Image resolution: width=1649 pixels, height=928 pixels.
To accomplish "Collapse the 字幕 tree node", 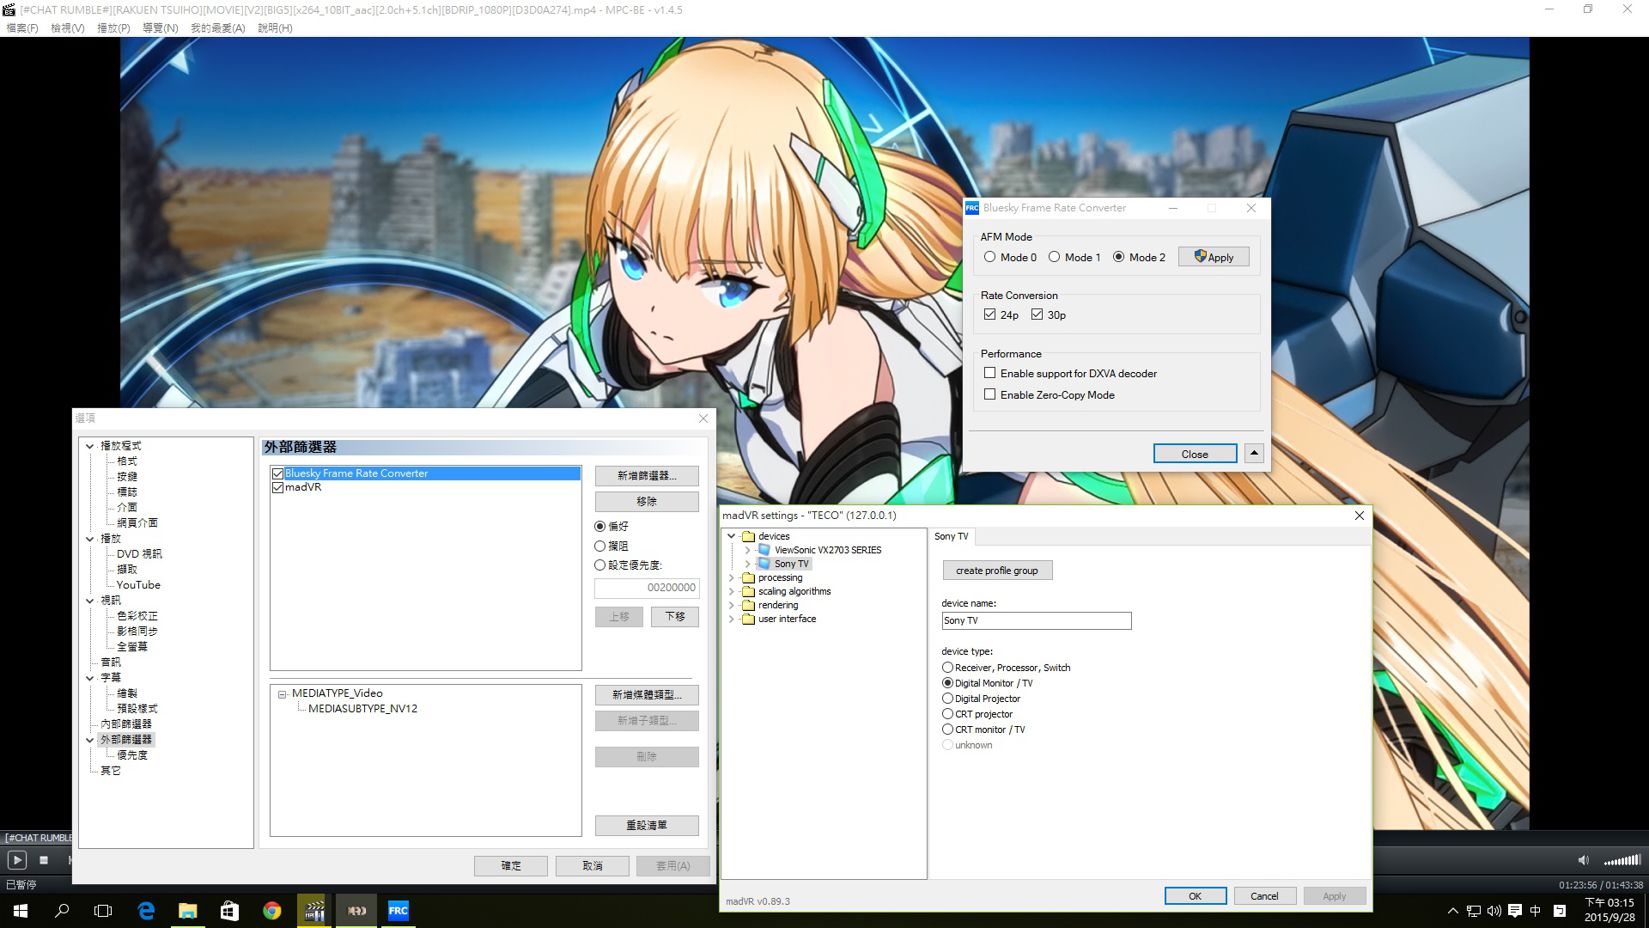I will 90,678.
